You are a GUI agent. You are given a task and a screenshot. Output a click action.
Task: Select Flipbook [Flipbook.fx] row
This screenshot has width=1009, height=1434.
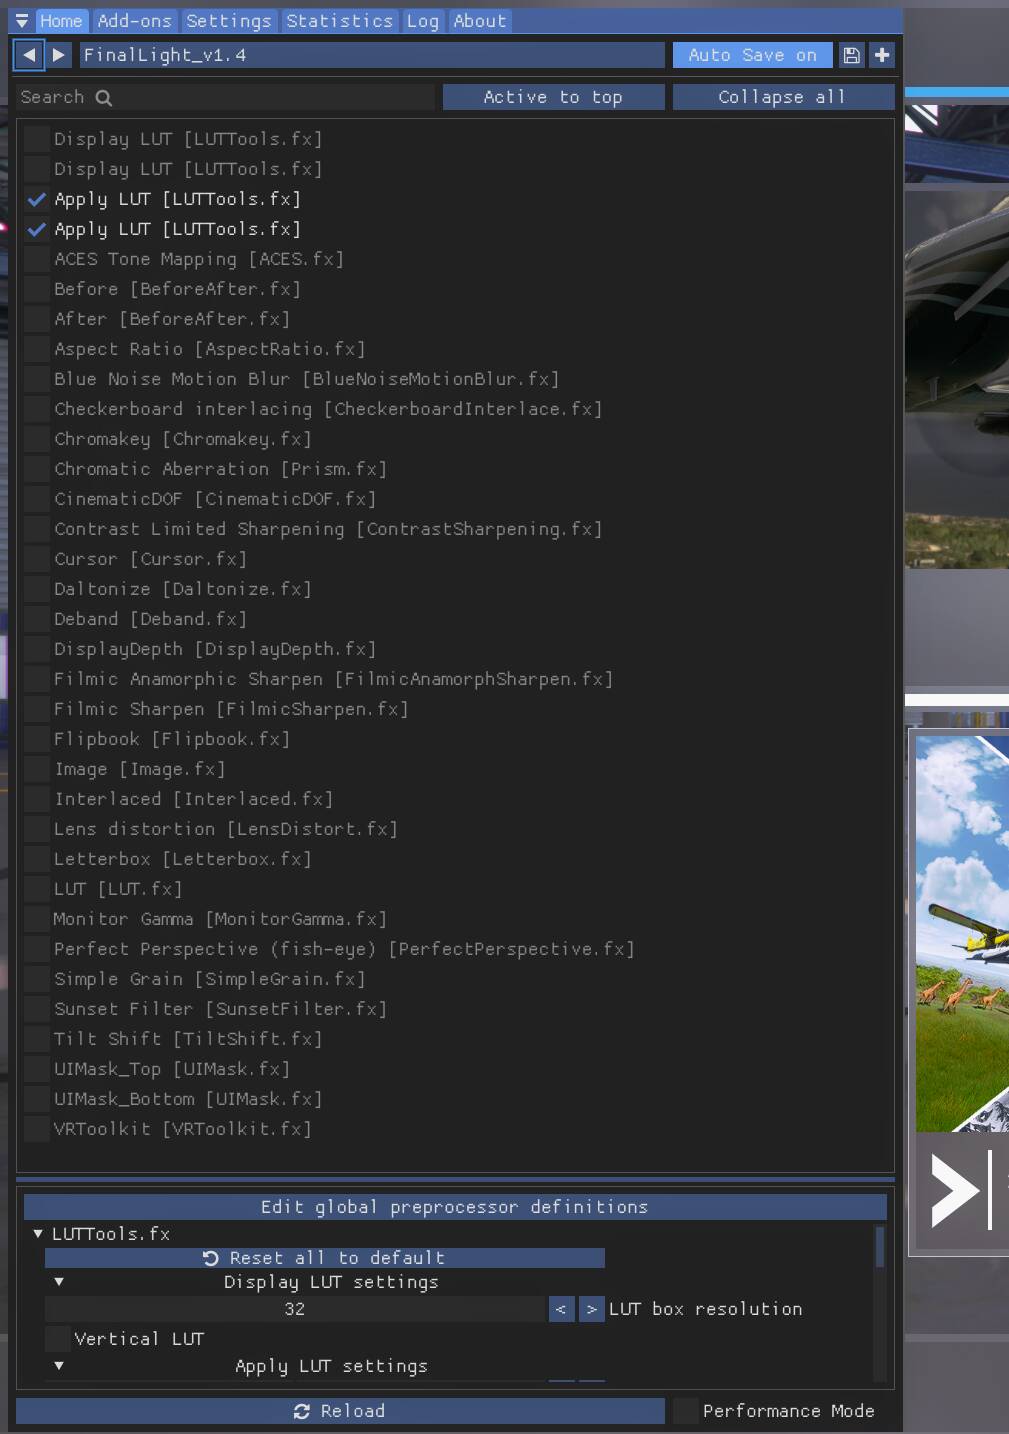point(172,739)
